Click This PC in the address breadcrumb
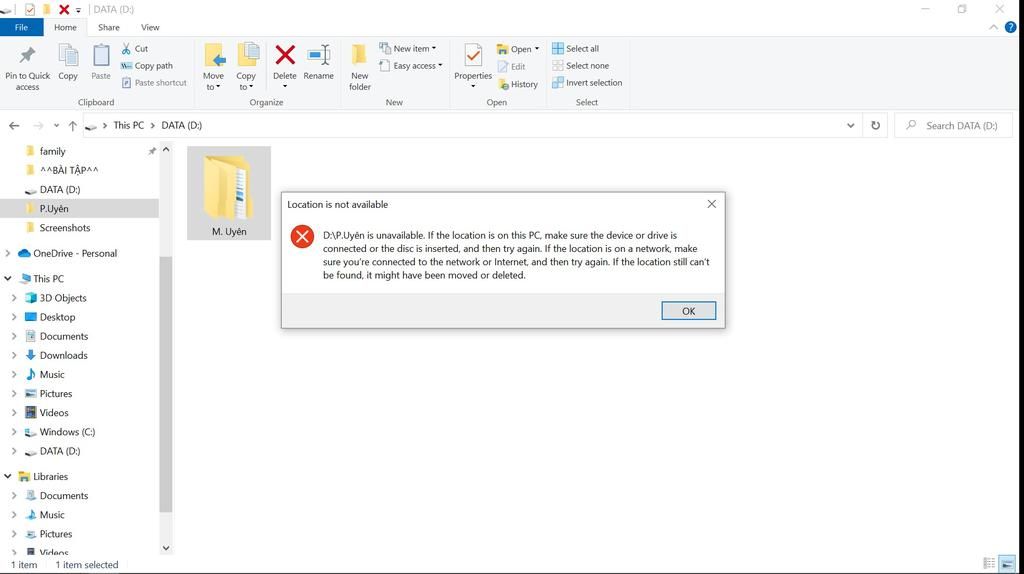The image size is (1024, 574). (x=129, y=125)
